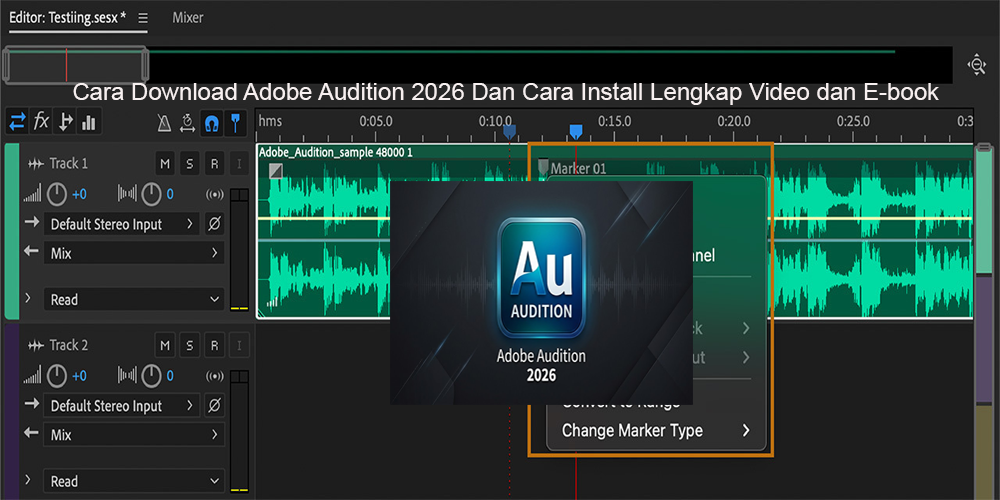Click the first blue marker on ruler

pos(509,132)
